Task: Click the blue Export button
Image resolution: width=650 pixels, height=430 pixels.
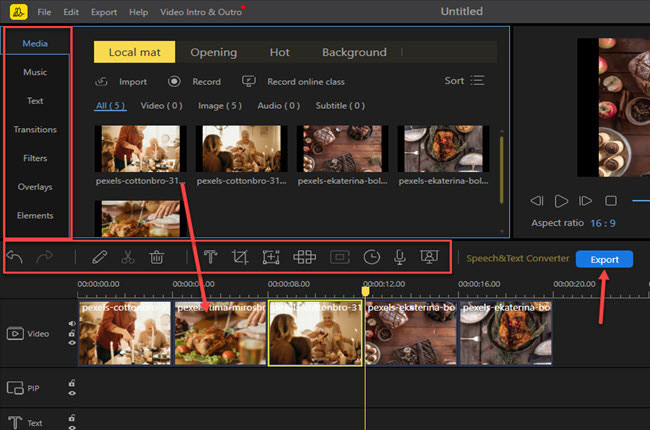Action: click(604, 259)
